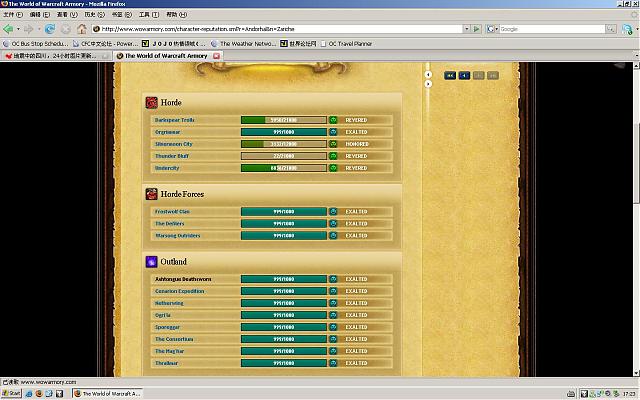Open the 查看 (V) menu
This screenshot has height=400, width=640.
point(67,15)
